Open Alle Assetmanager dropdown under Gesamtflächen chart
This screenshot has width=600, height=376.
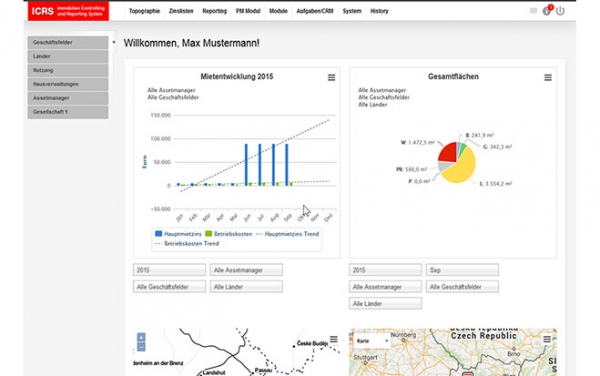point(385,287)
